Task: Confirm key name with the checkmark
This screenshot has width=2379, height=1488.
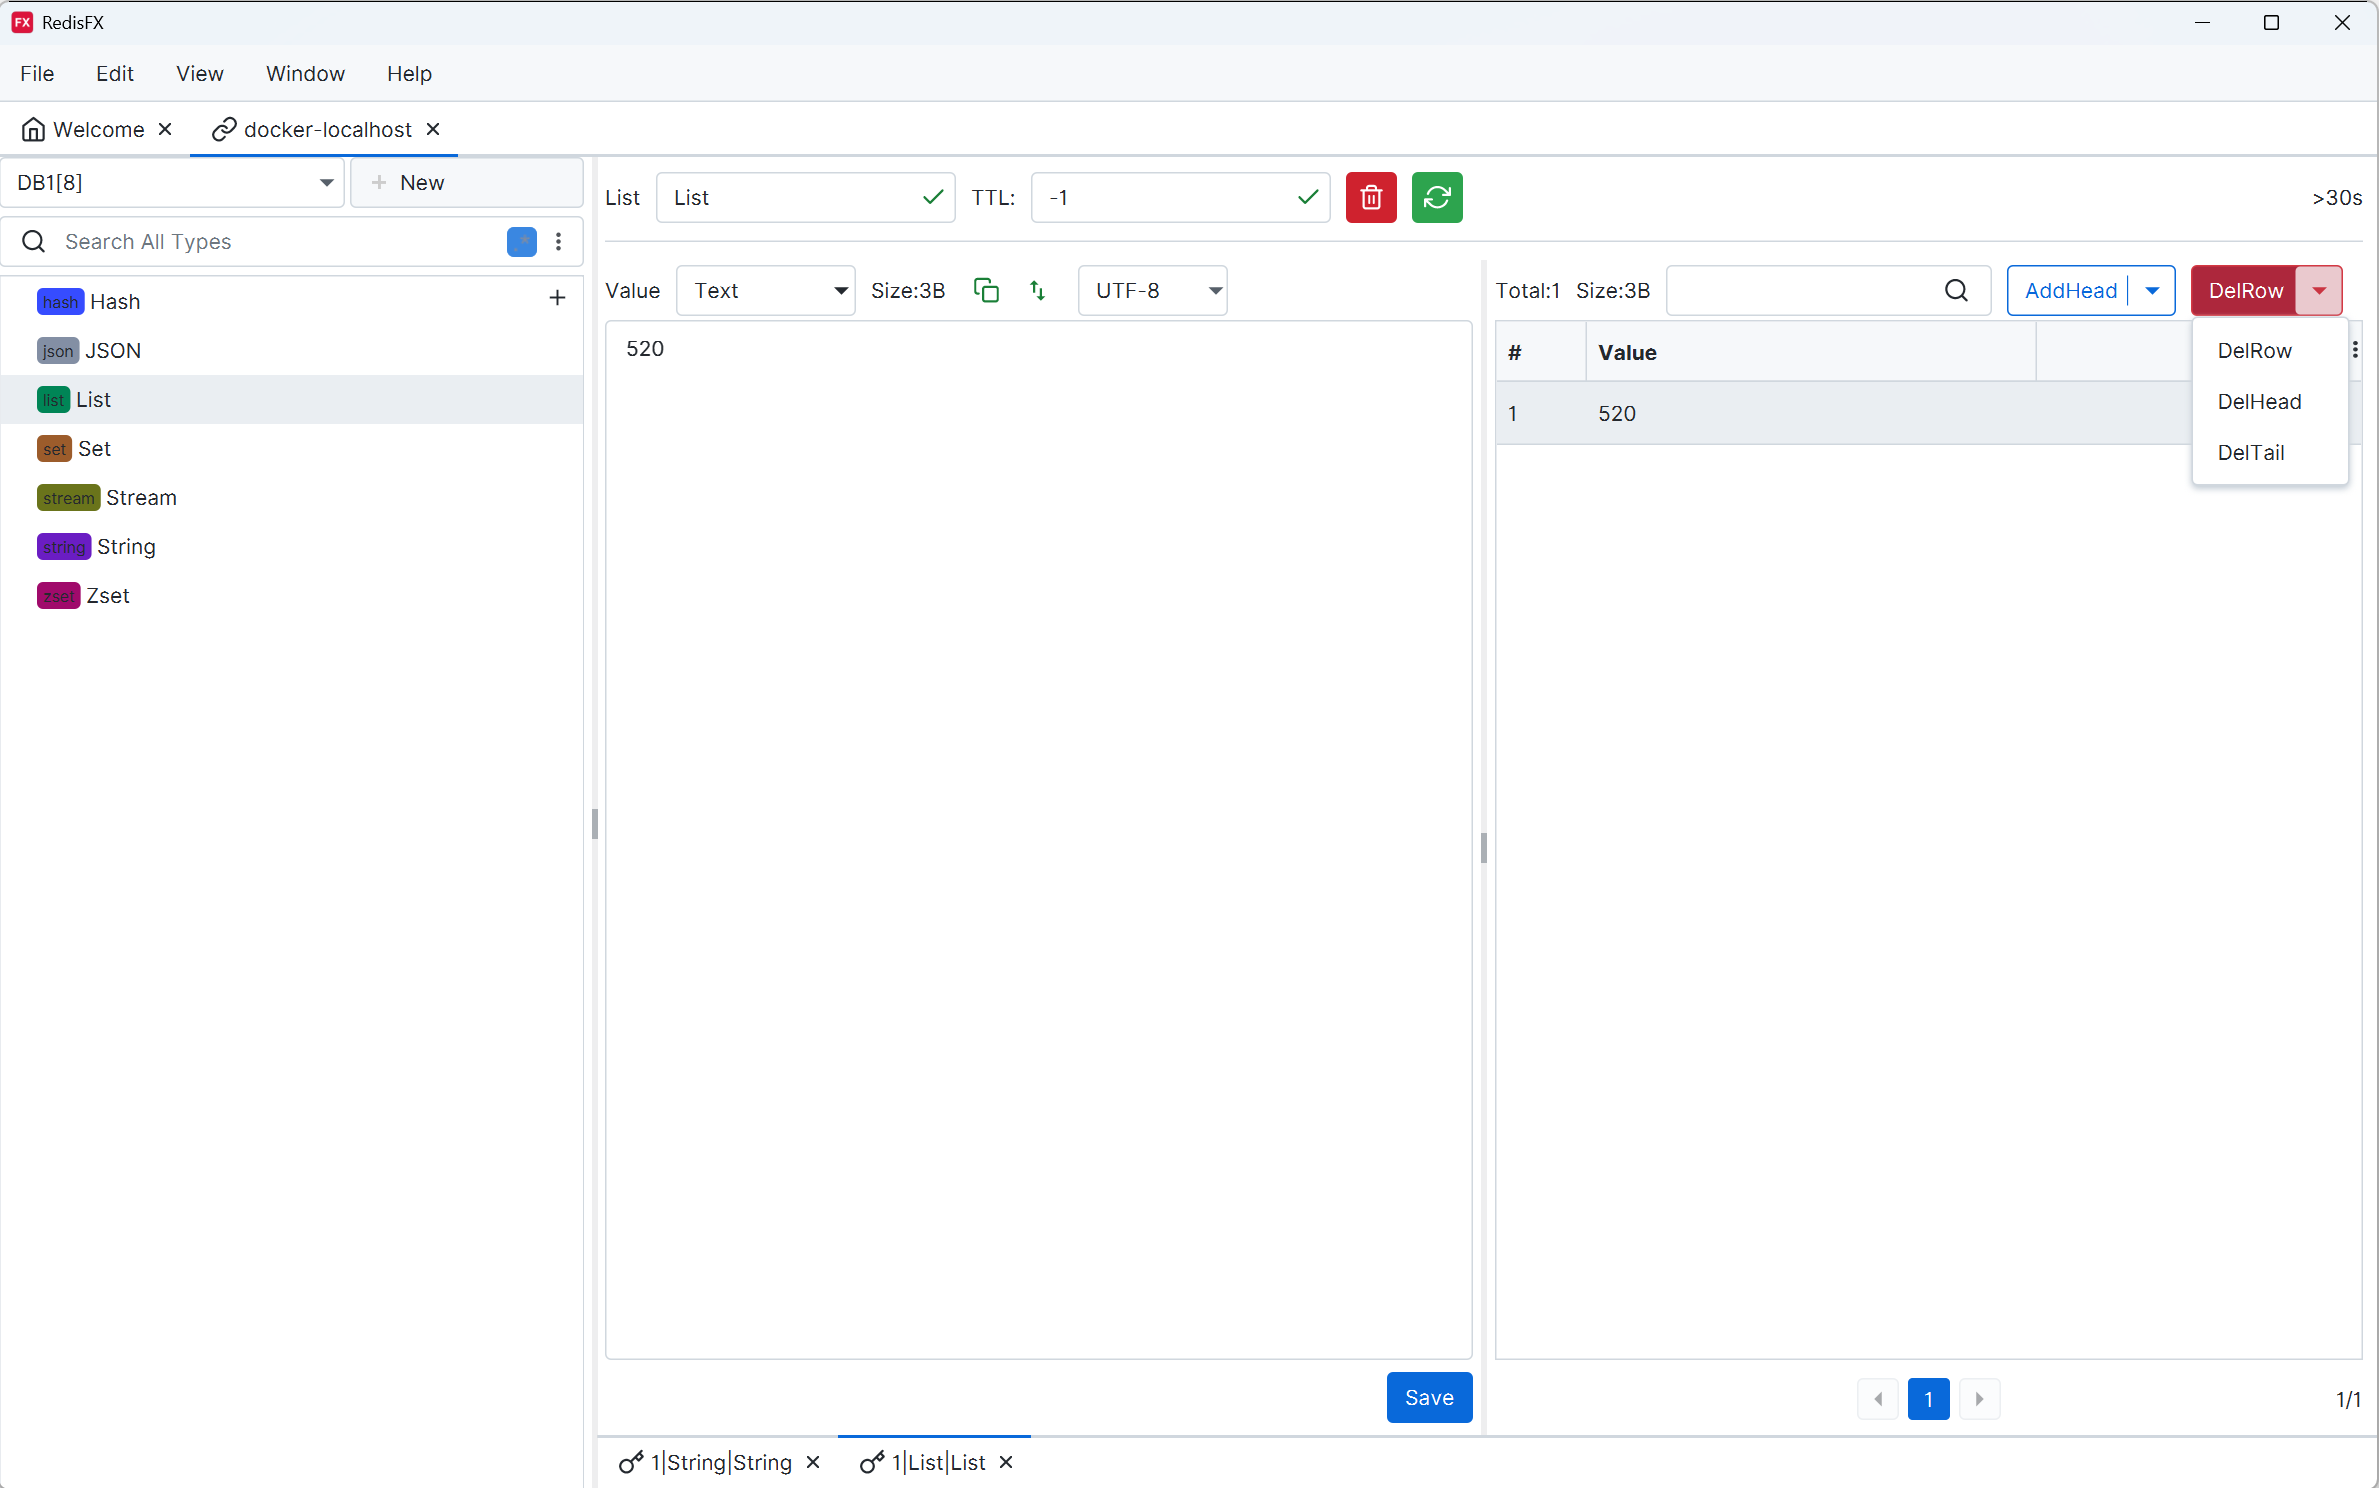Action: point(933,198)
